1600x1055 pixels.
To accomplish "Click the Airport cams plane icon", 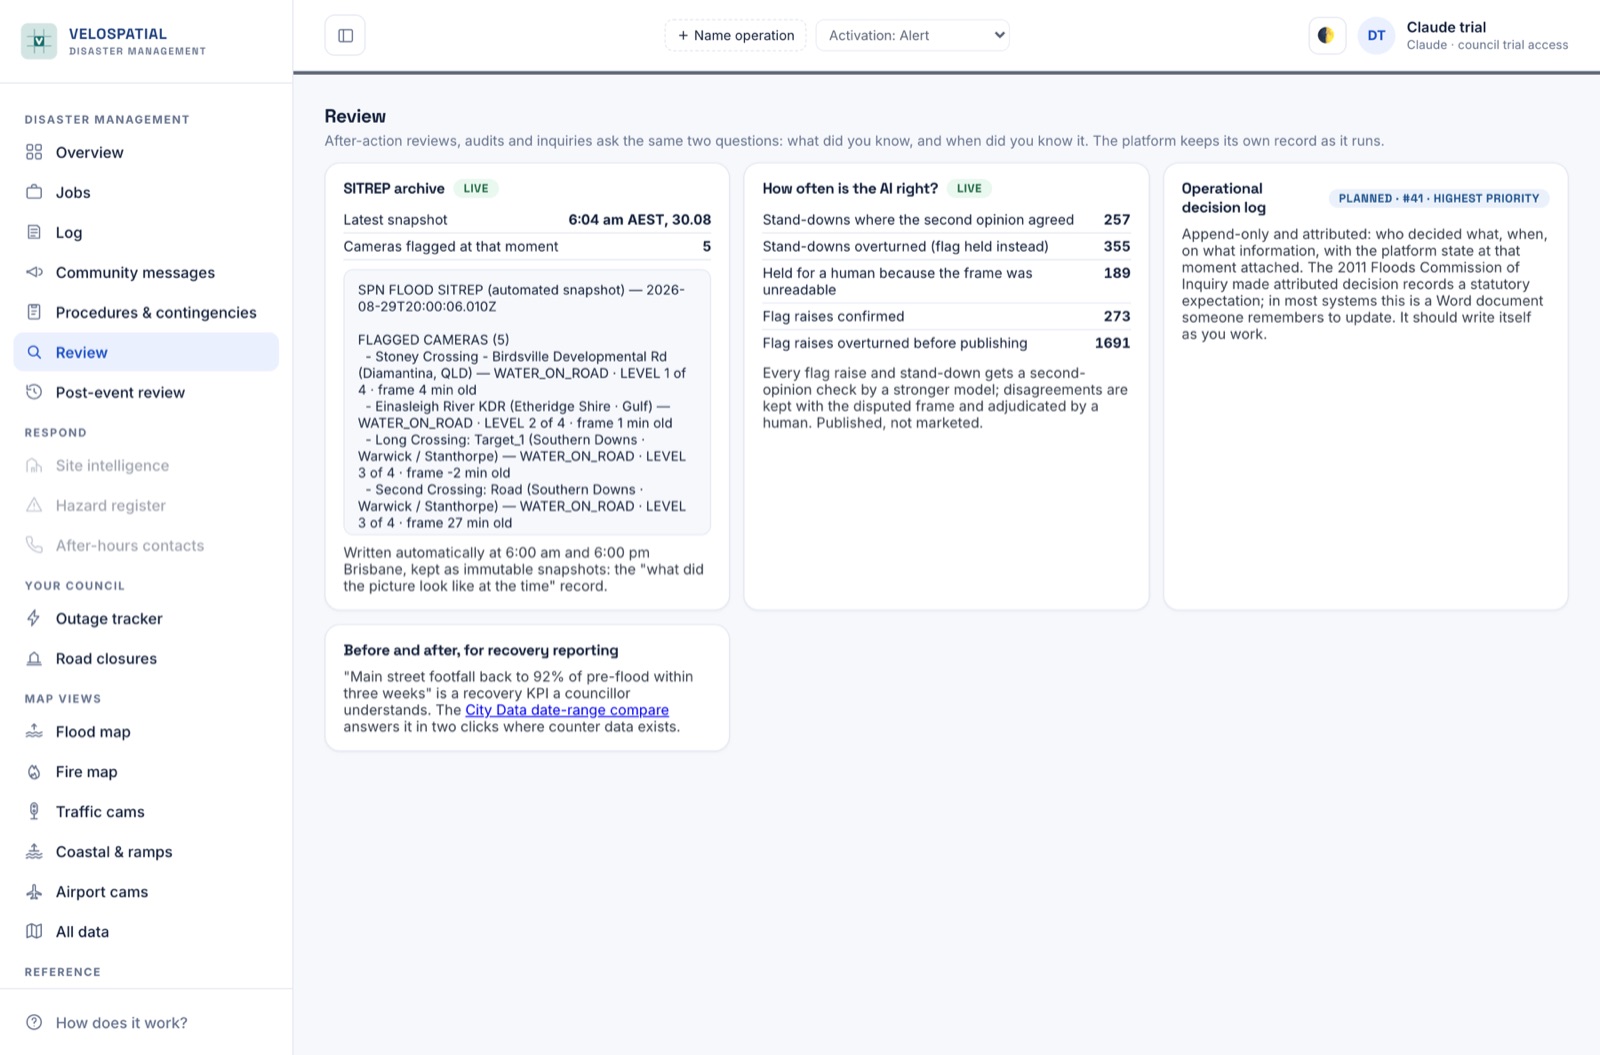I will coord(34,891).
